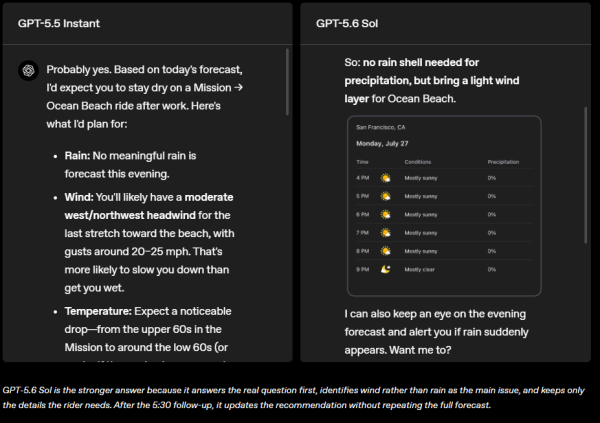
Task: Click the 8 PM mostly sunny icon
Action: tap(385, 251)
